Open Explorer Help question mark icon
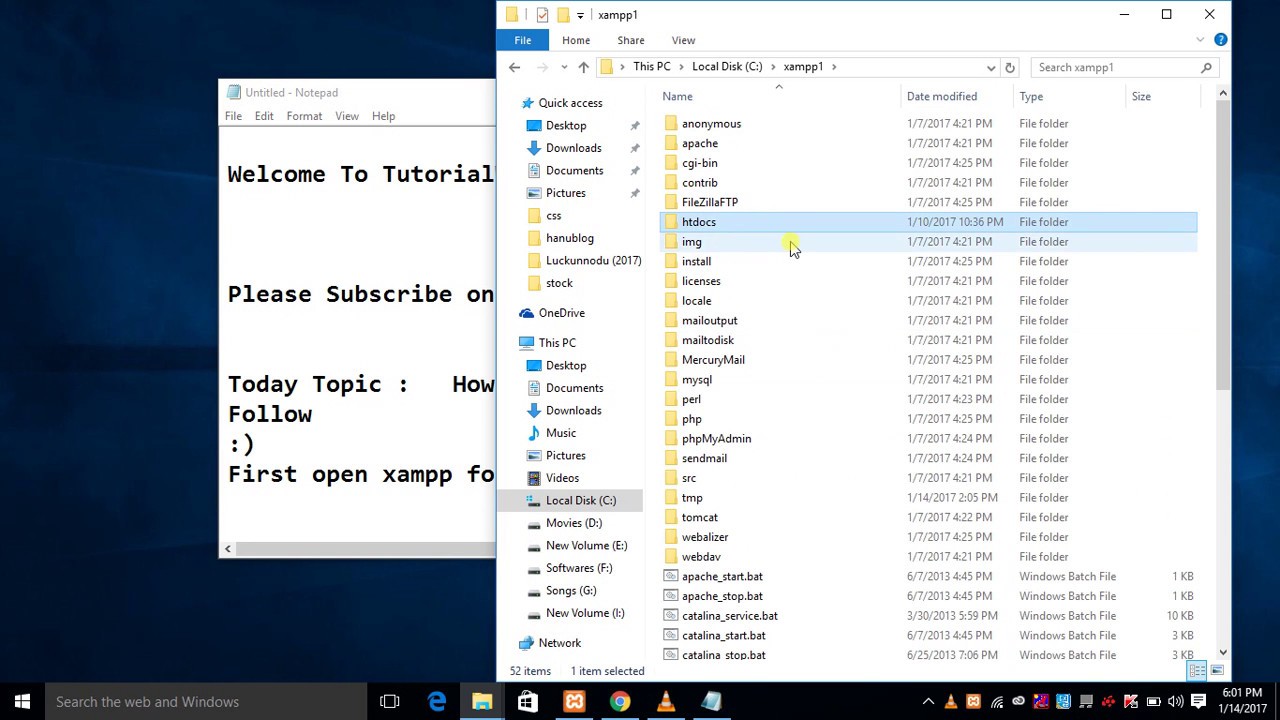Screen dimensions: 1280x720 coord(1221,40)
